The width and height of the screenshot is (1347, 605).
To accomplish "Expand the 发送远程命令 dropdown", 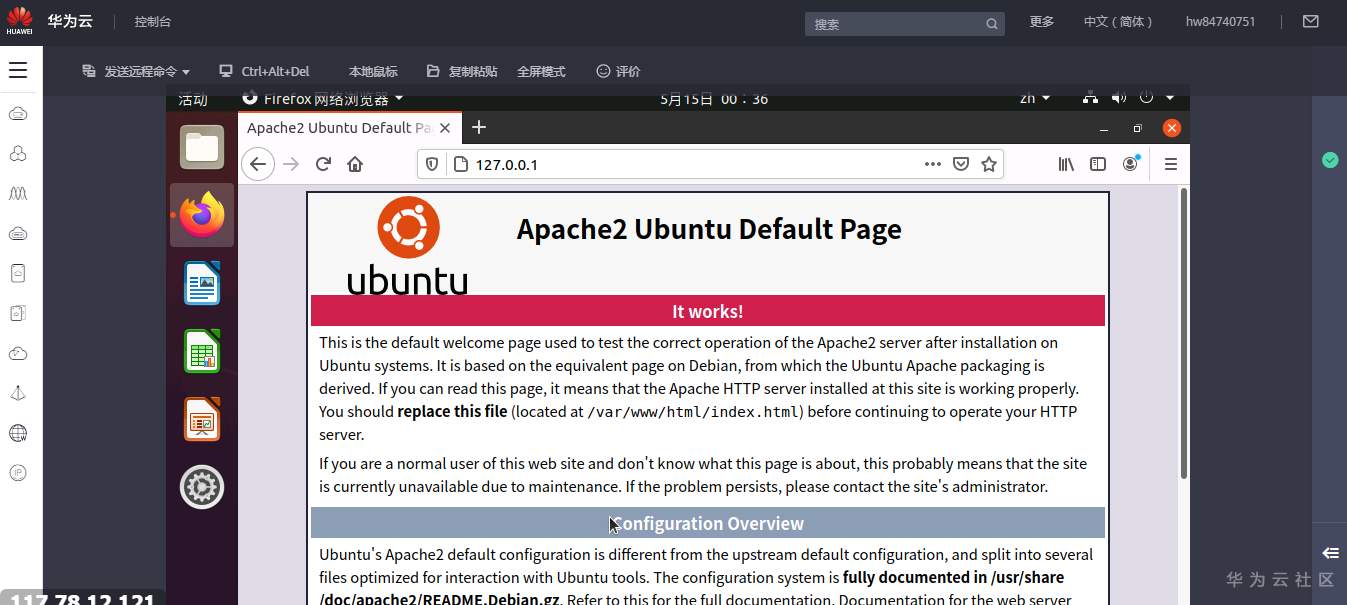I will 136,71.
